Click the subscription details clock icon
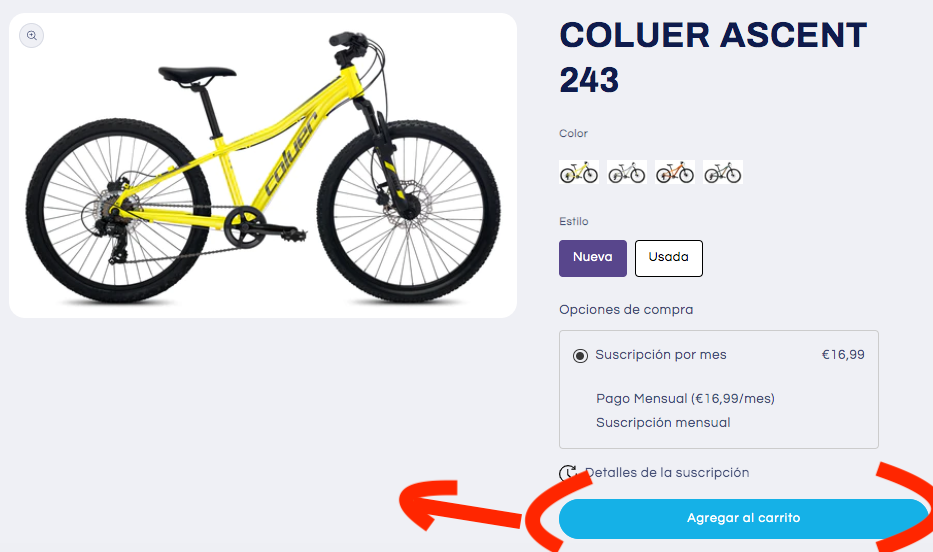The width and height of the screenshot is (933, 552). coord(568,473)
